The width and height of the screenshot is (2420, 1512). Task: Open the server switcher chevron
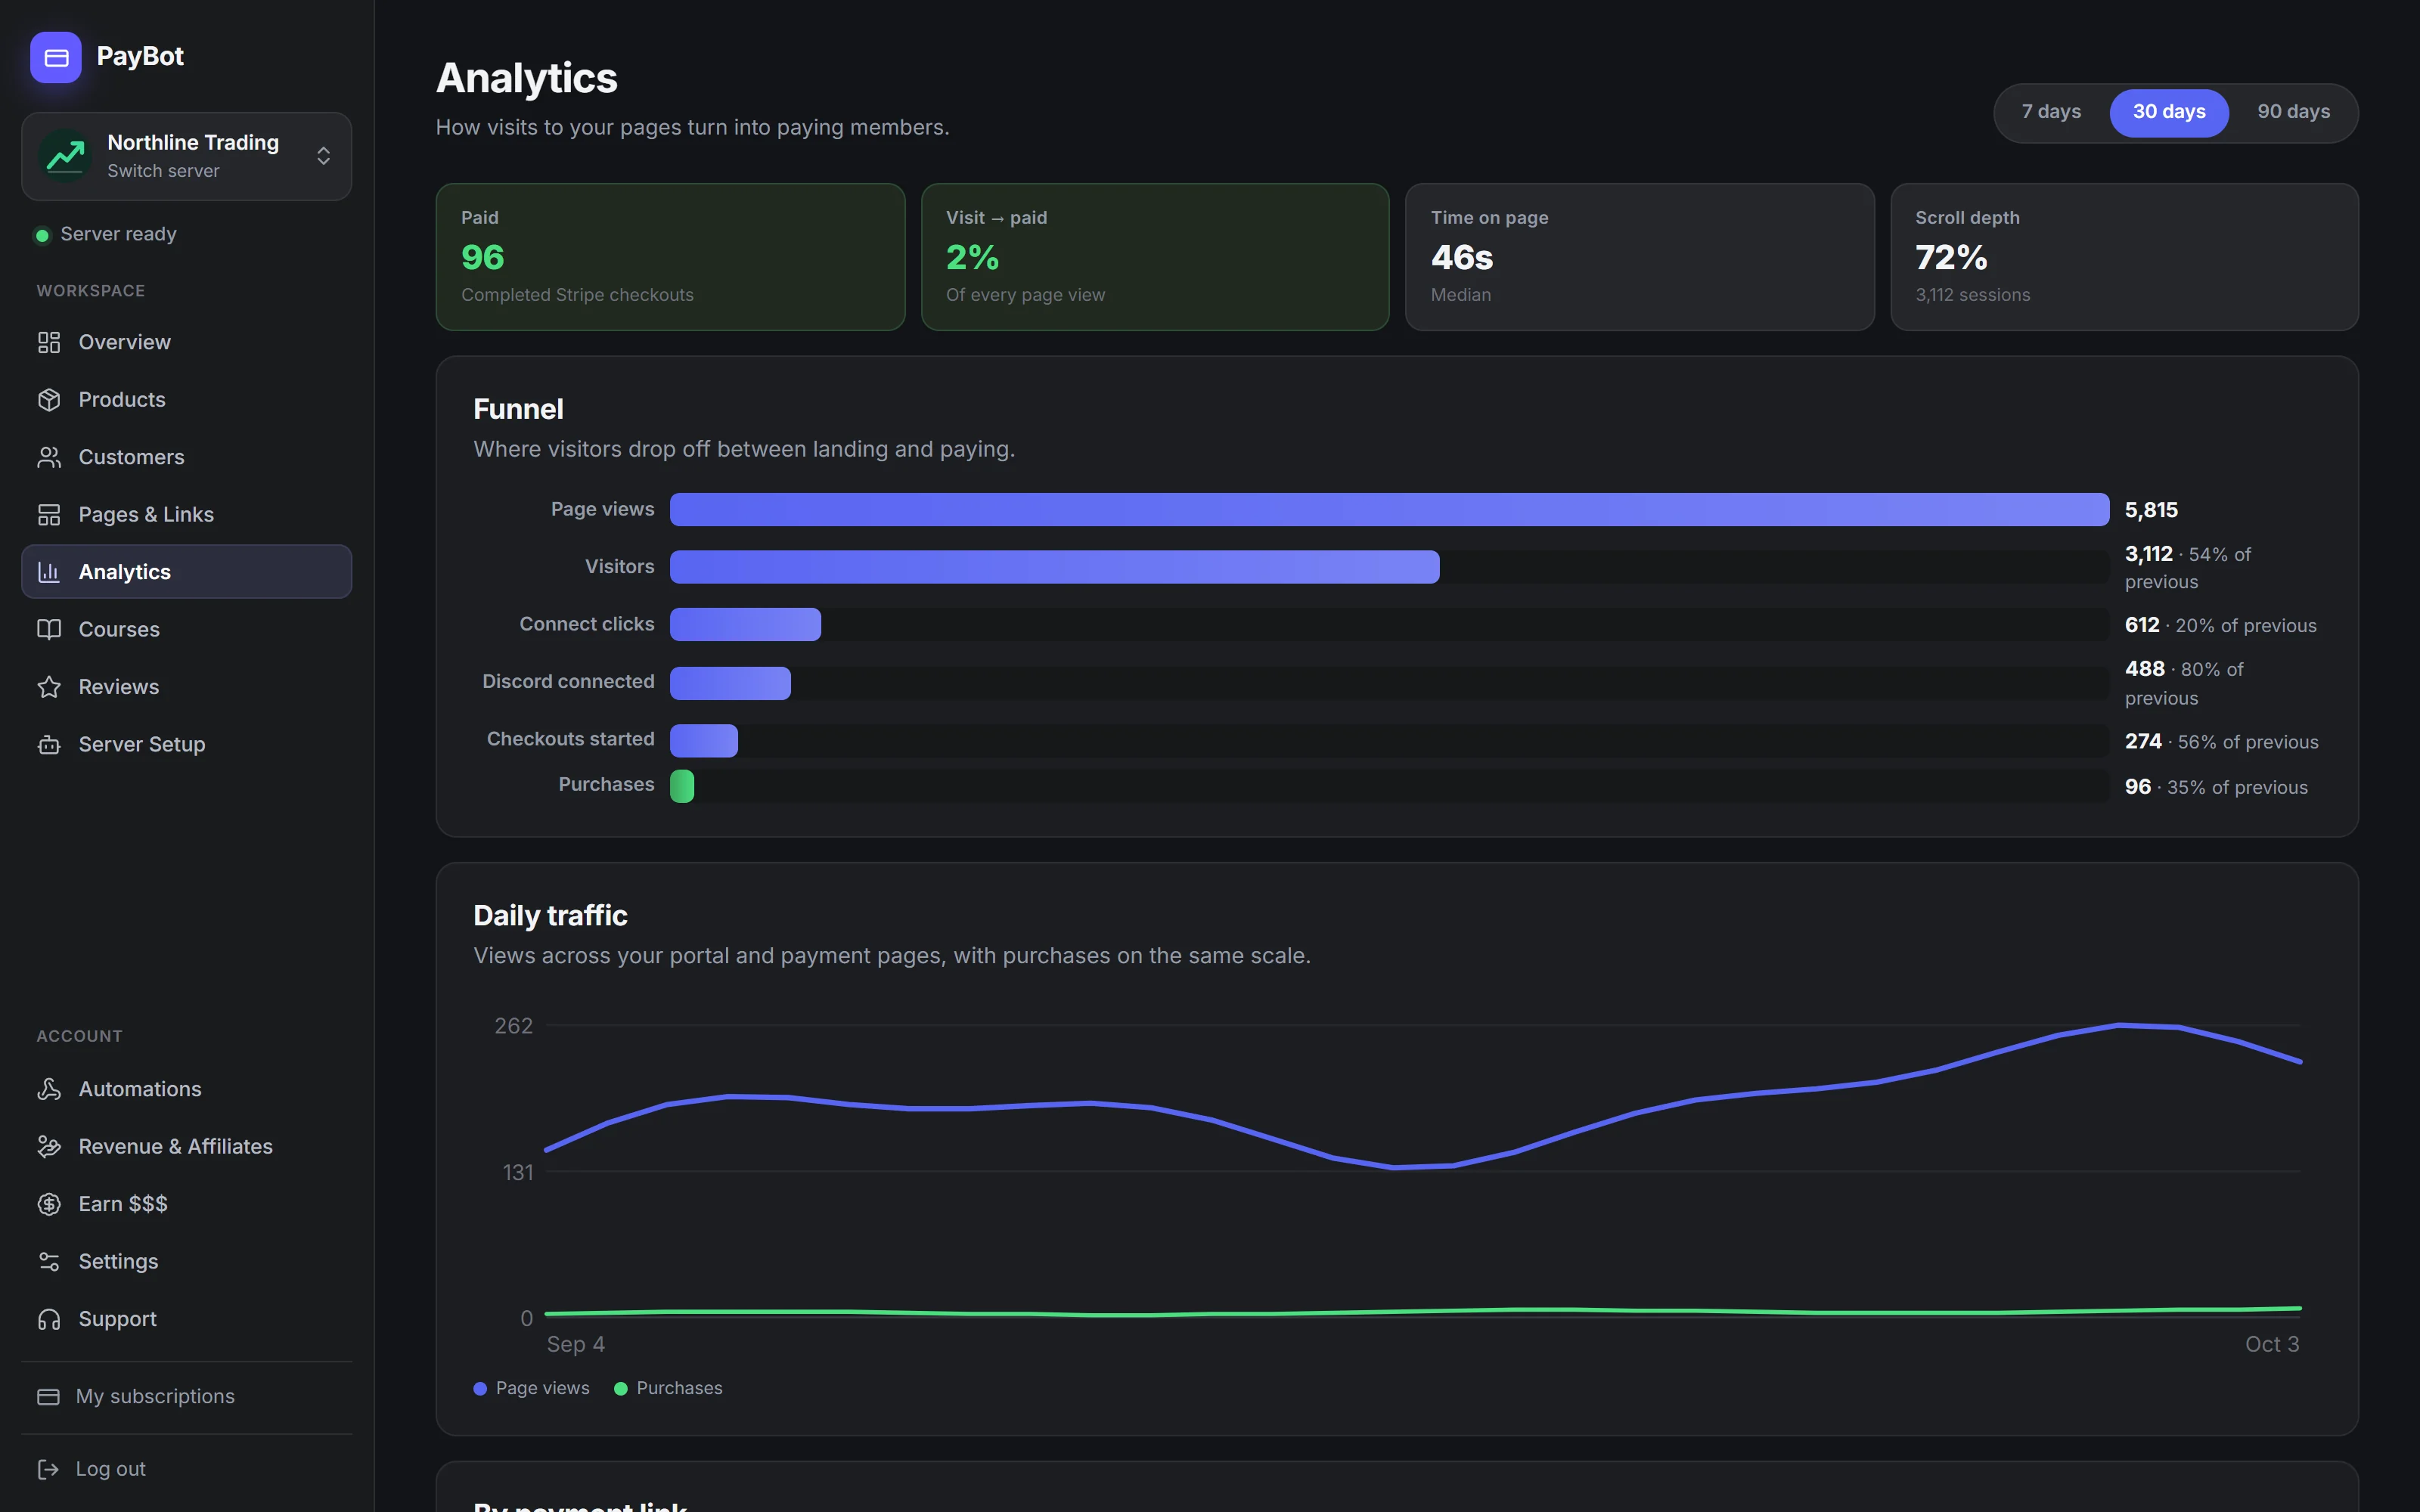coord(323,156)
